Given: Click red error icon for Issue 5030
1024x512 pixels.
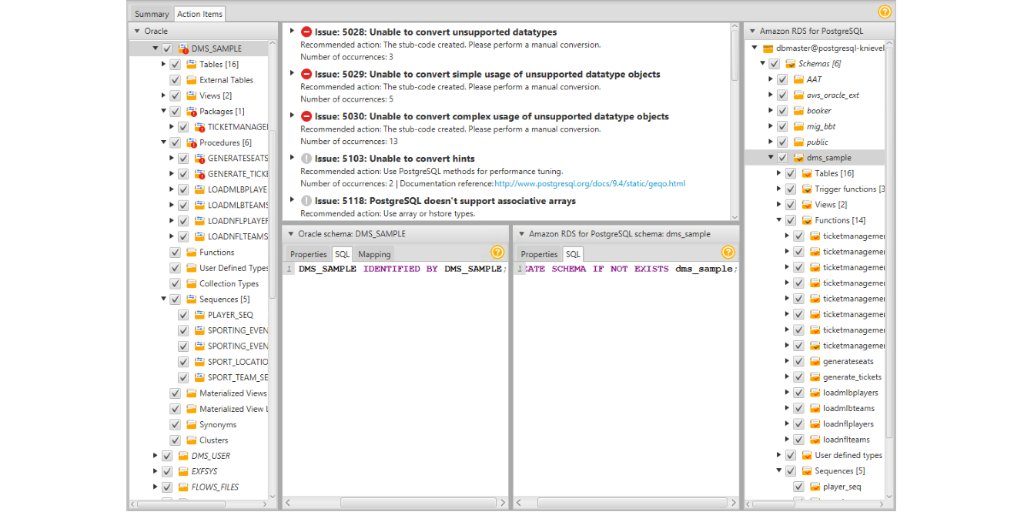Looking at the screenshot, I should (x=306, y=116).
